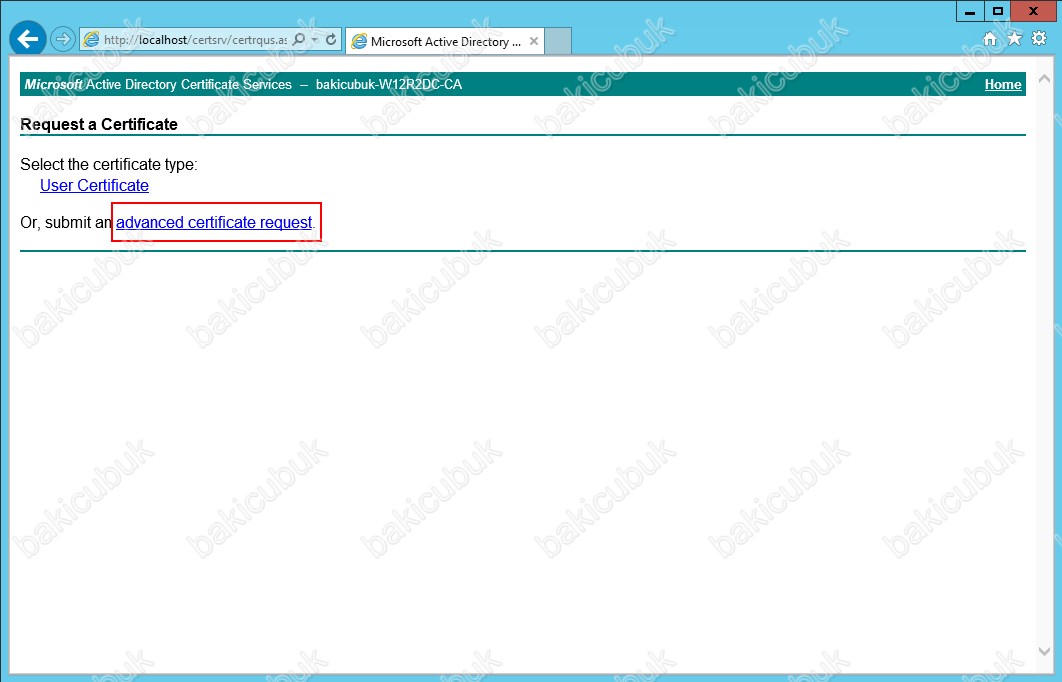Close the Internet Explorer window
This screenshot has height=682, width=1062.
click(1033, 12)
